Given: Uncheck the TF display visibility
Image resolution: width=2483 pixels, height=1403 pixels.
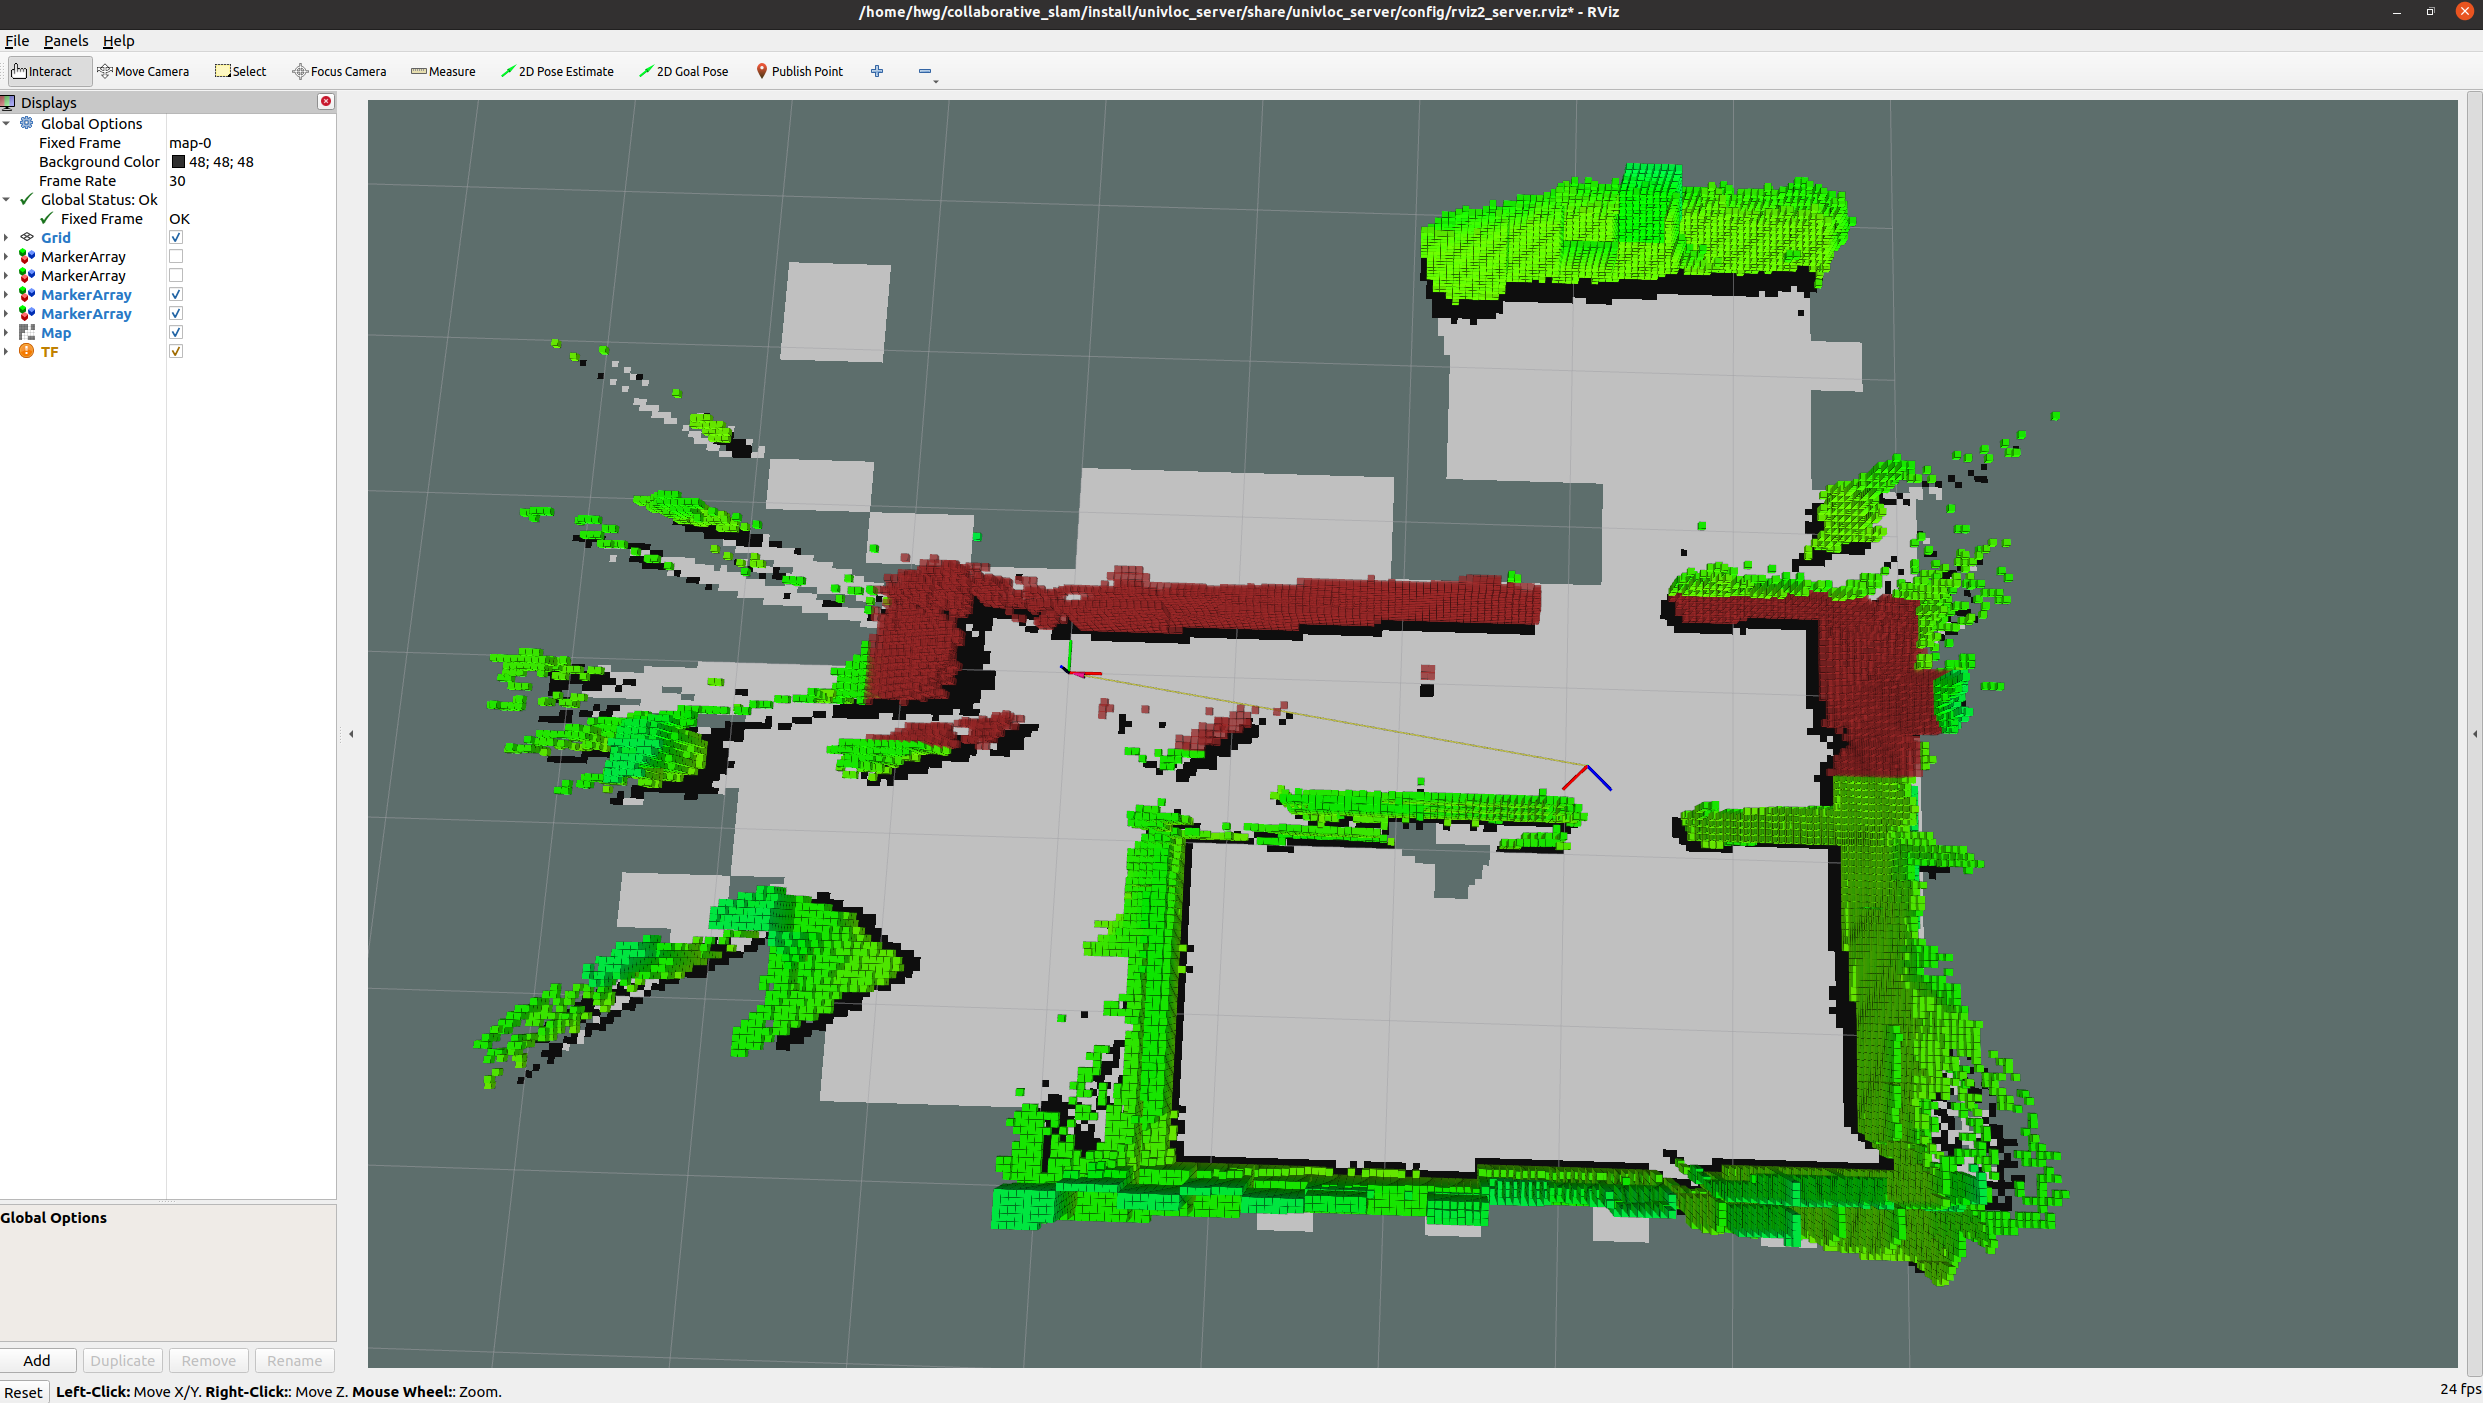Looking at the screenshot, I should tap(176, 351).
